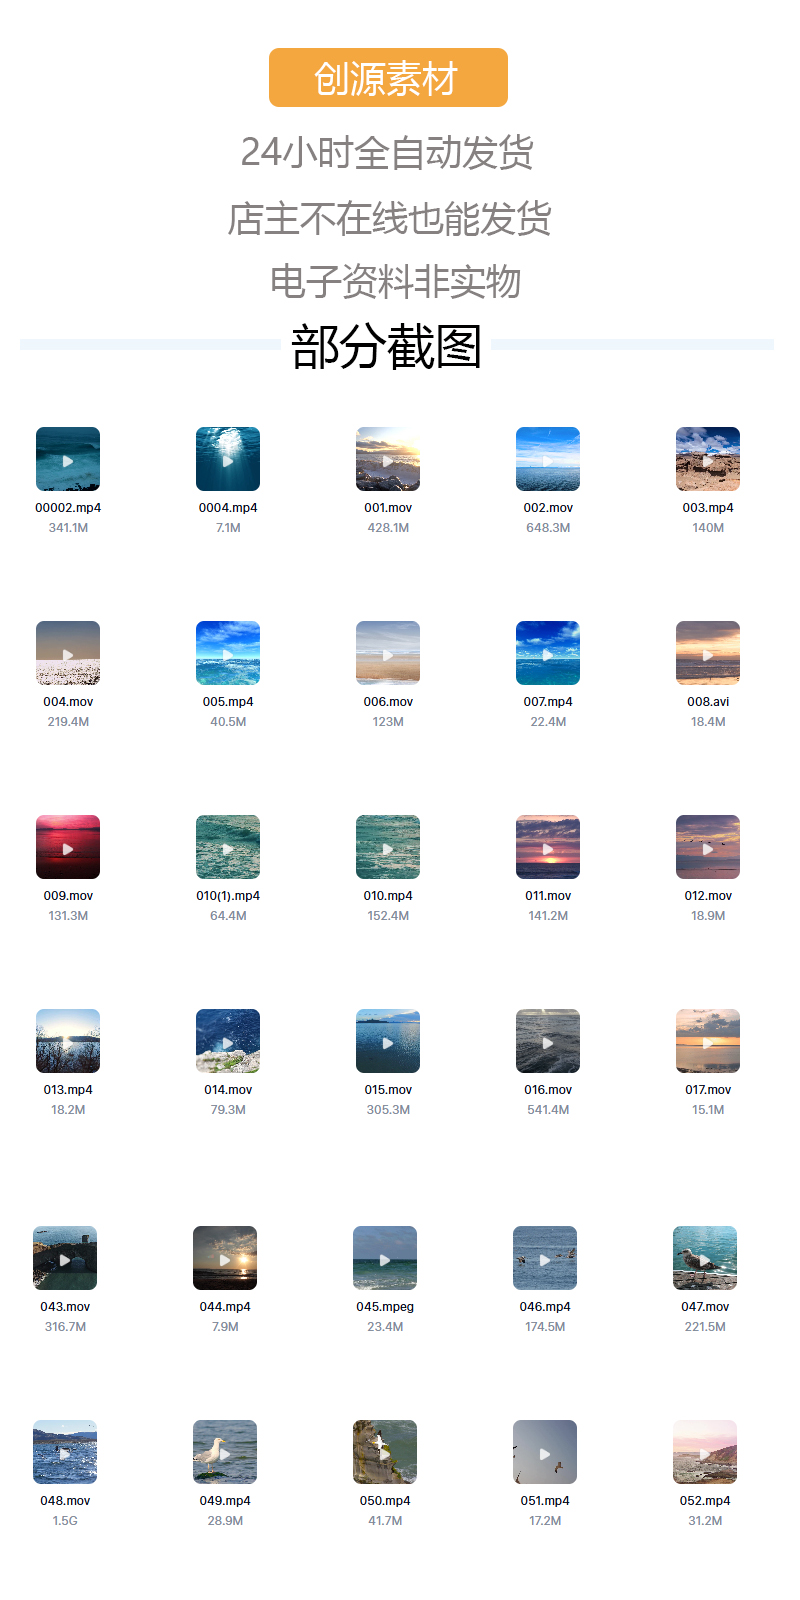The image size is (800, 1600).
Task: Open the 005.mp4 video thumbnail
Action: click(x=228, y=653)
